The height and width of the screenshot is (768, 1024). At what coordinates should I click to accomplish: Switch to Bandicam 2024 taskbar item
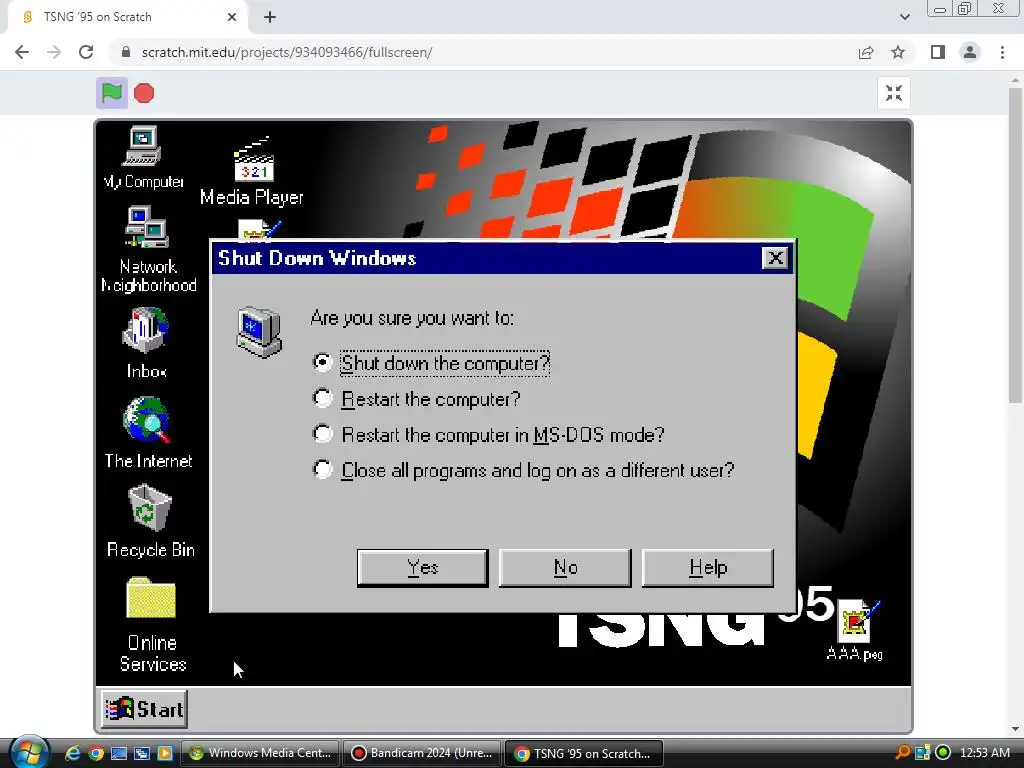[422, 753]
